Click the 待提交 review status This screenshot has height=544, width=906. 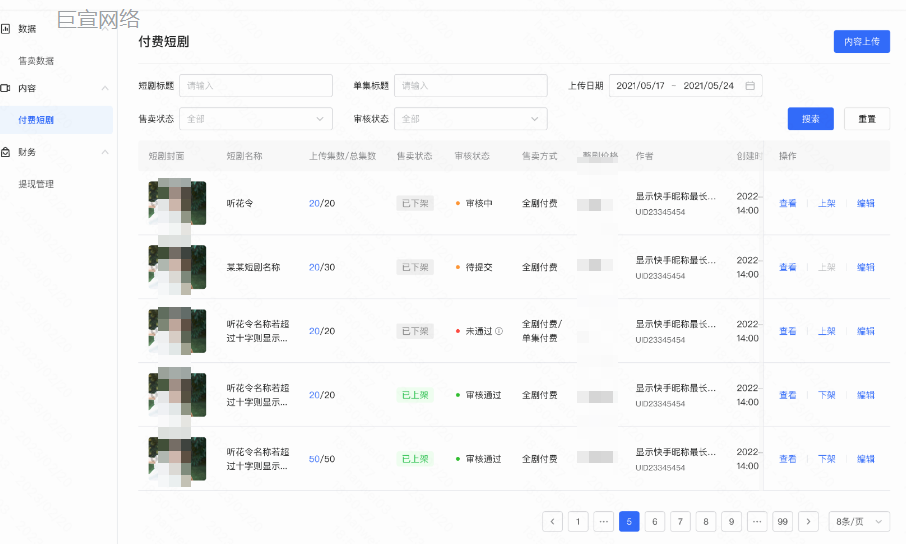[x=479, y=267]
